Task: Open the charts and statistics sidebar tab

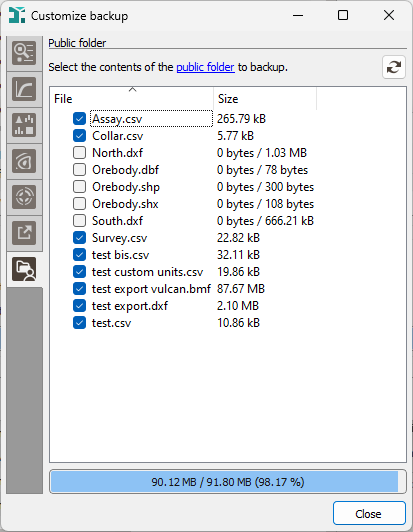Action: 24,125
